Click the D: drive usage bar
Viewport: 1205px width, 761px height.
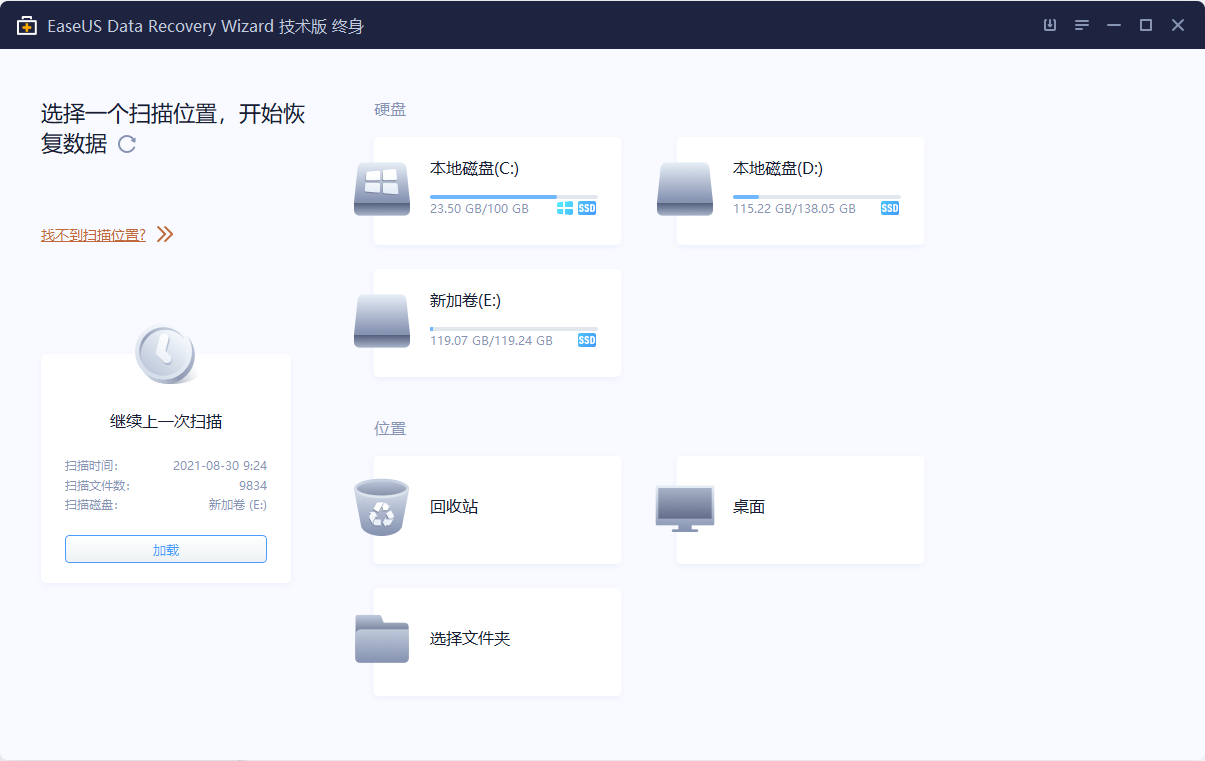(816, 196)
